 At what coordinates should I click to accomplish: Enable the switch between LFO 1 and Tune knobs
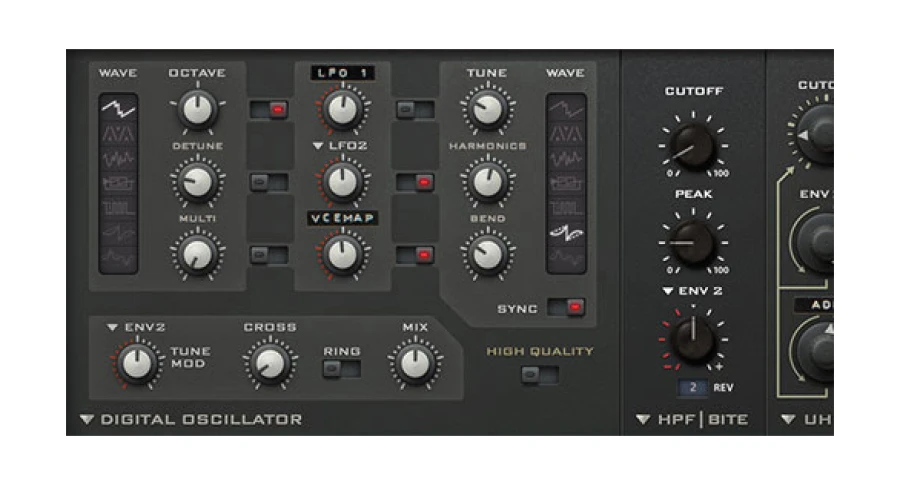pyautogui.click(x=415, y=109)
